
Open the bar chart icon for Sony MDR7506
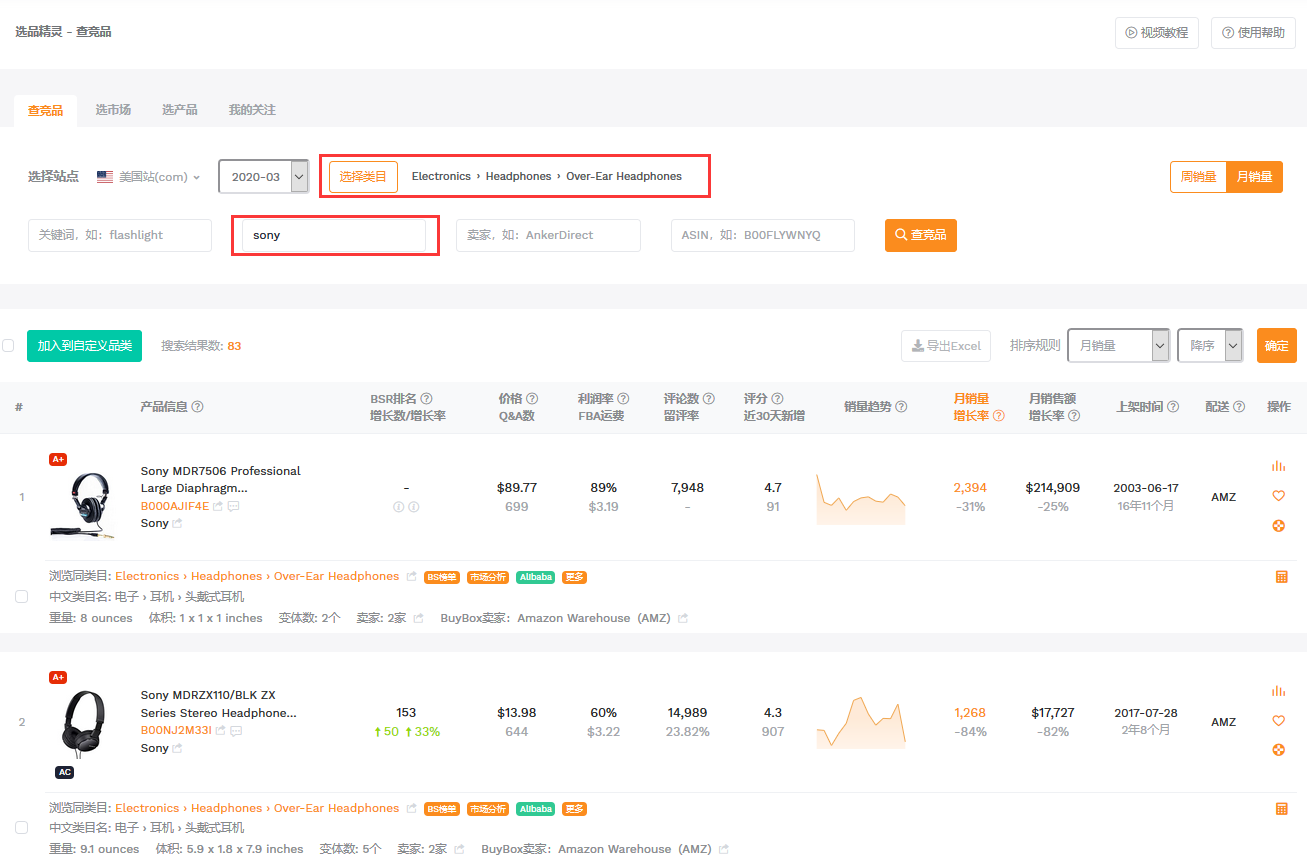[x=1278, y=466]
